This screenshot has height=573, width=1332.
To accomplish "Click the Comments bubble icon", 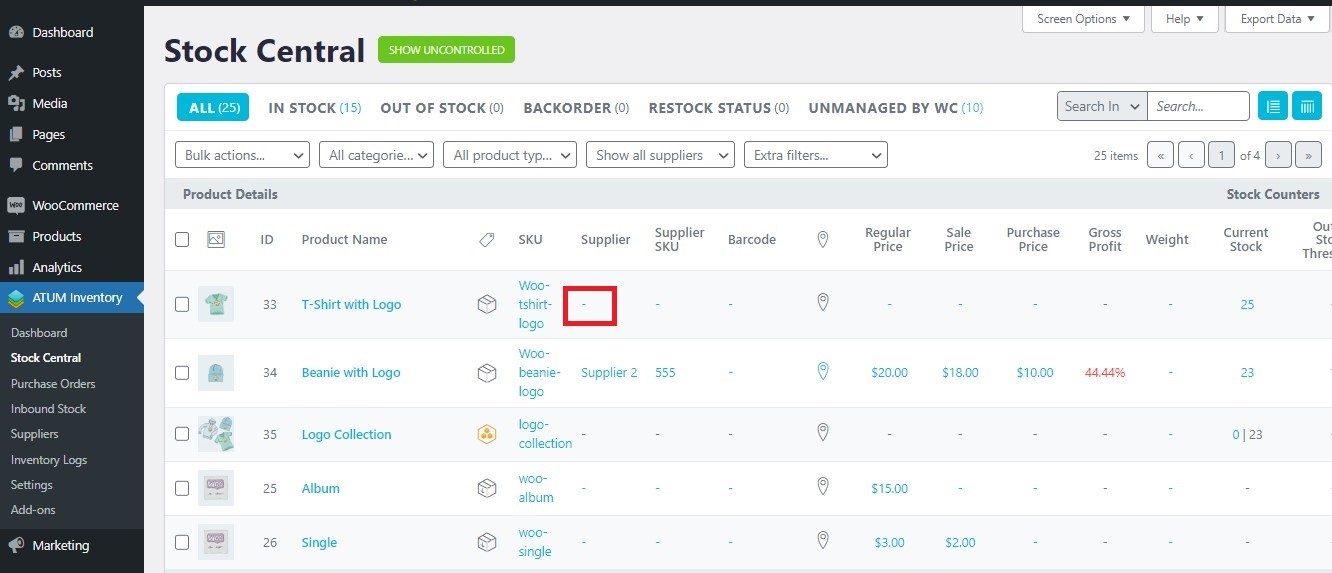I will [x=16, y=165].
